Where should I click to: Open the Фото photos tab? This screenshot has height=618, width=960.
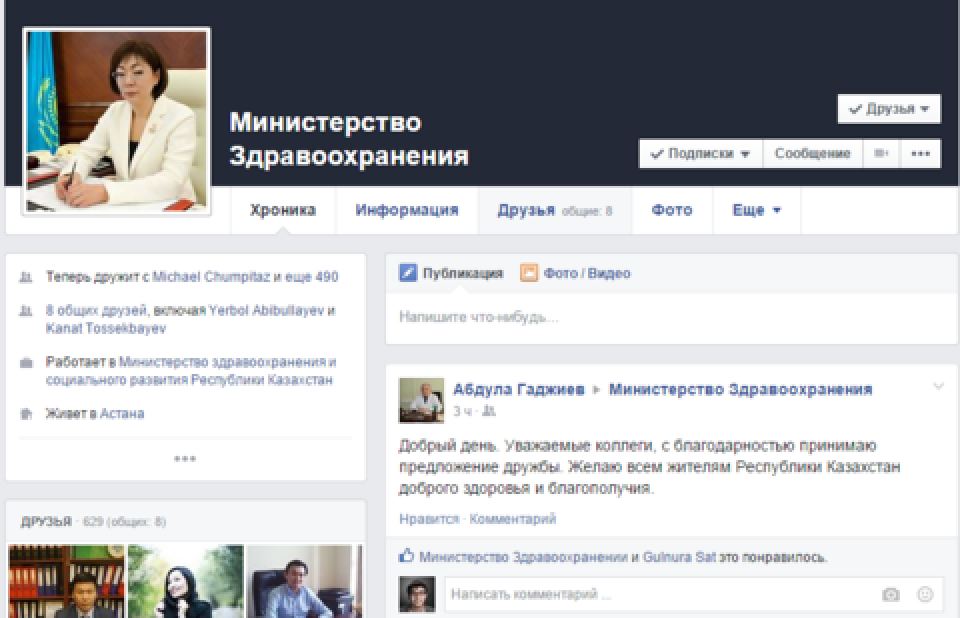[672, 210]
